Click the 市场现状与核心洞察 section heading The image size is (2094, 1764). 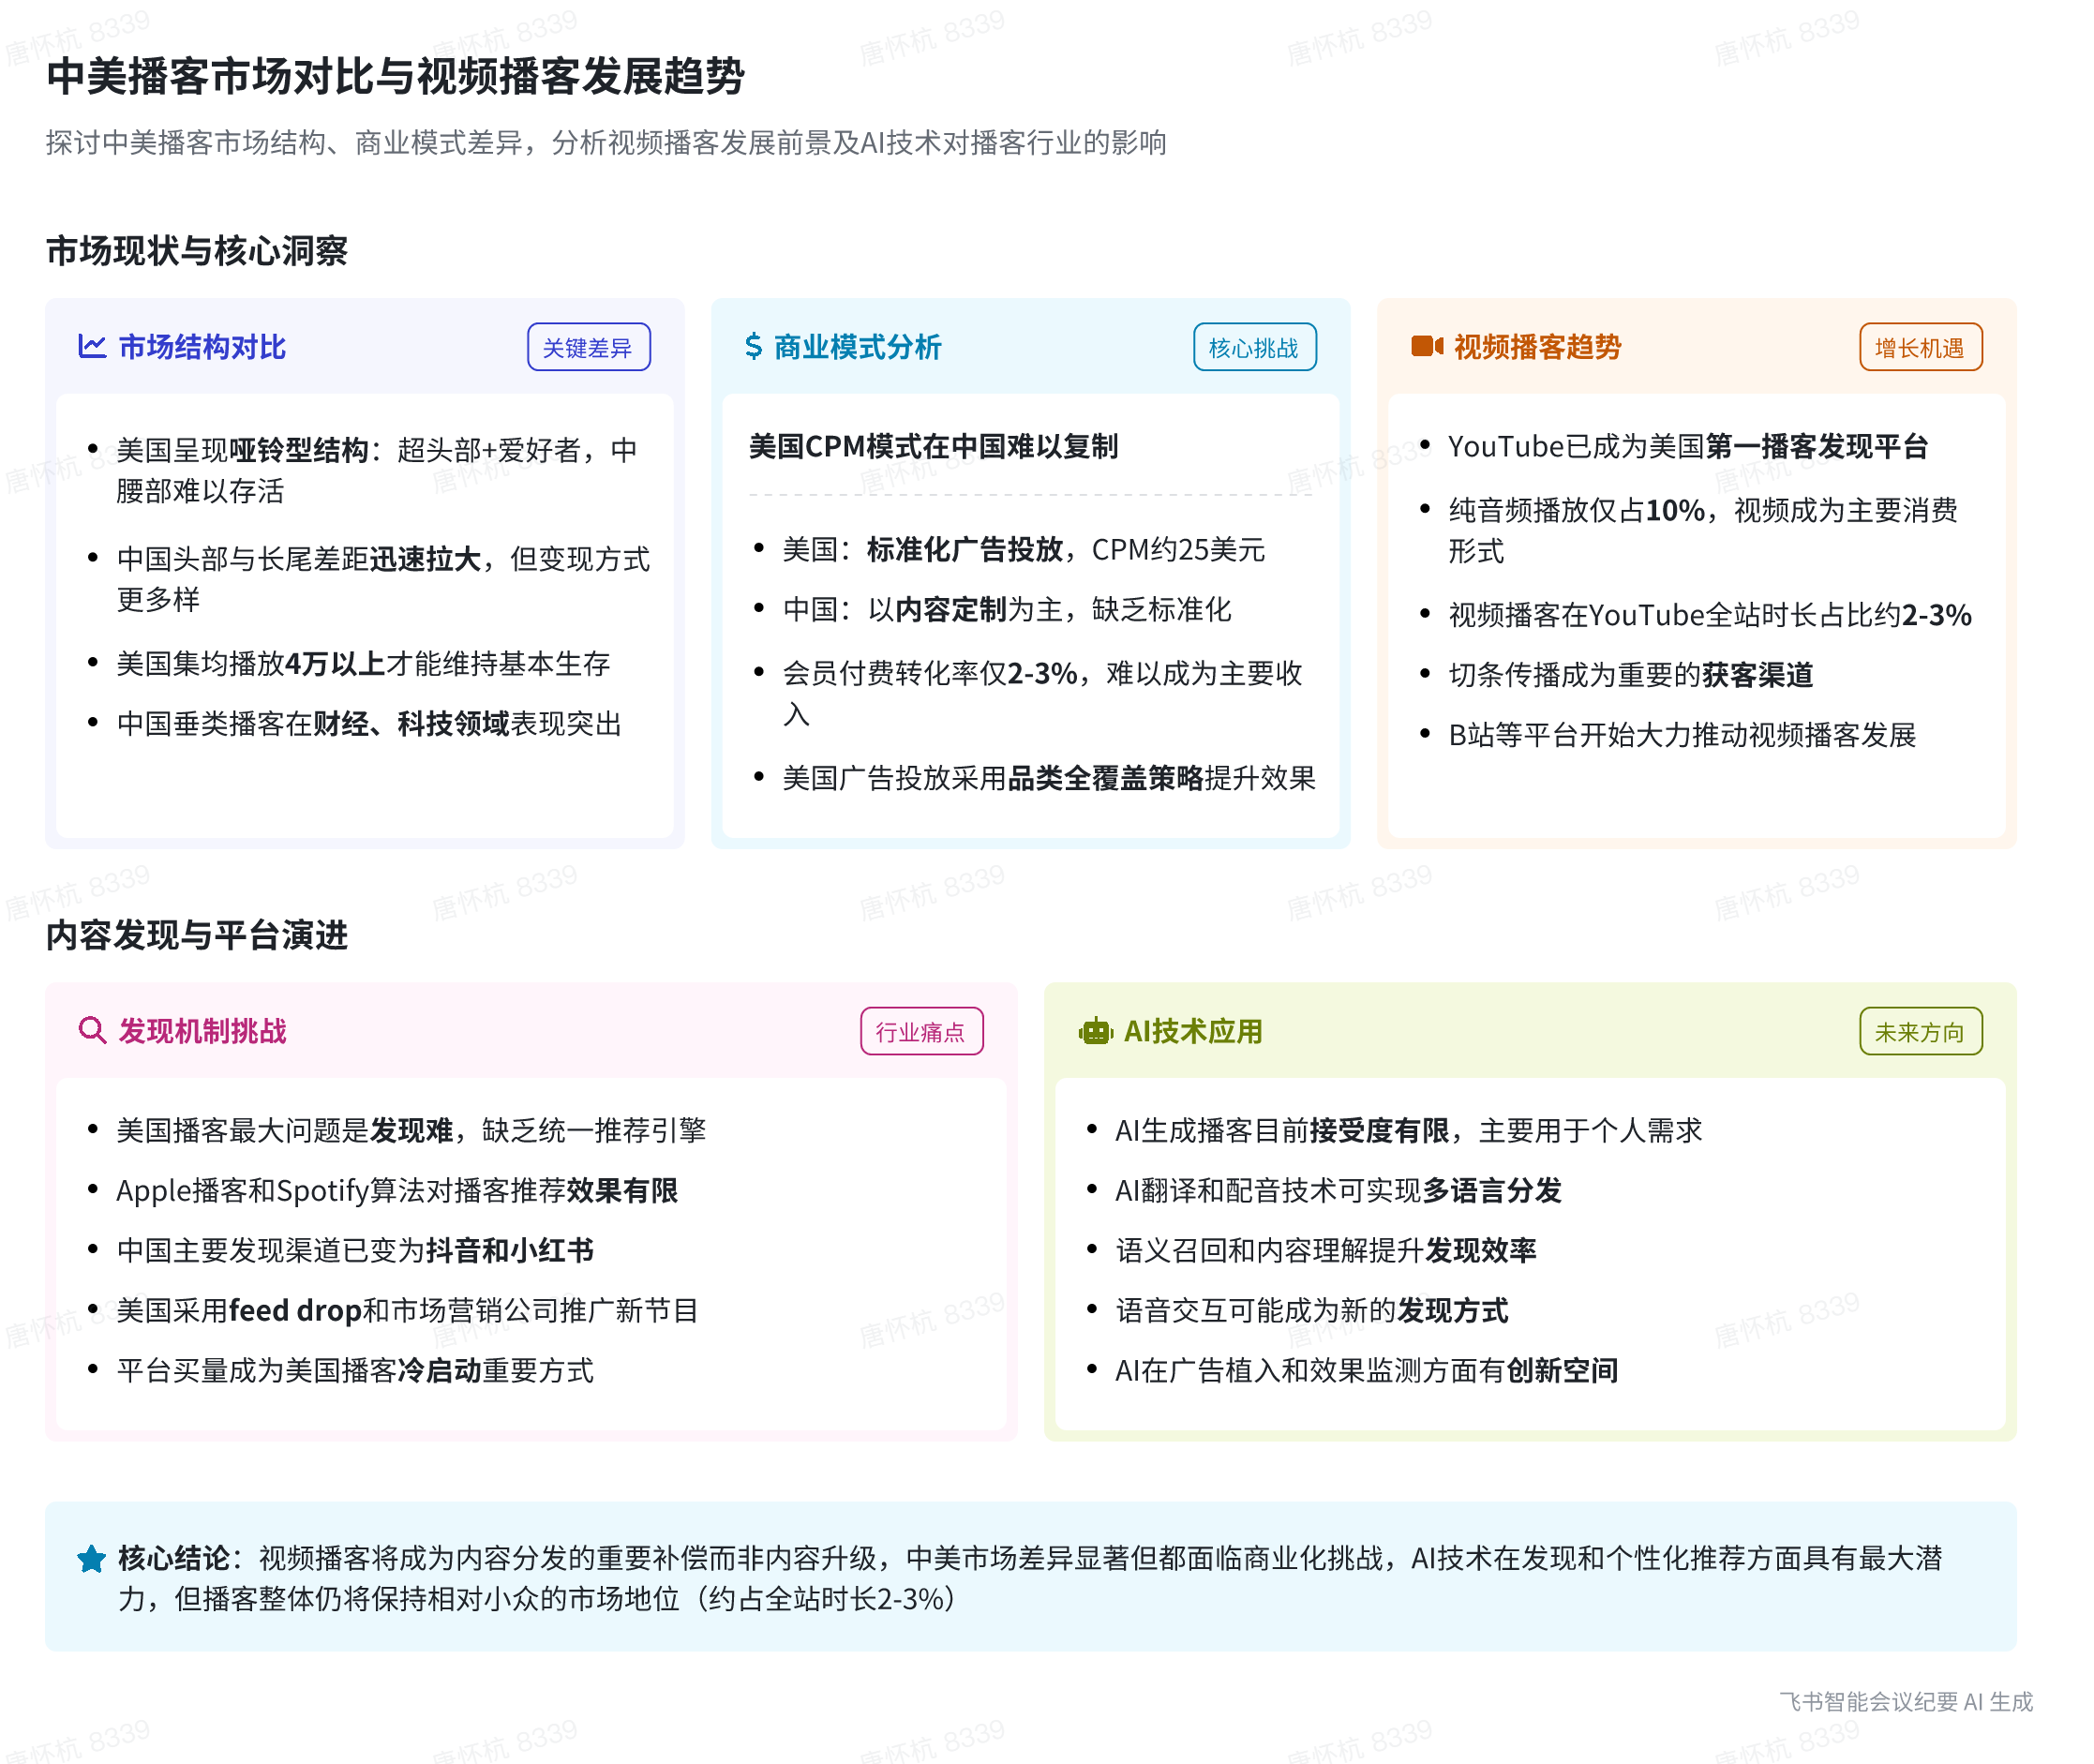click(x=197, y=251)
